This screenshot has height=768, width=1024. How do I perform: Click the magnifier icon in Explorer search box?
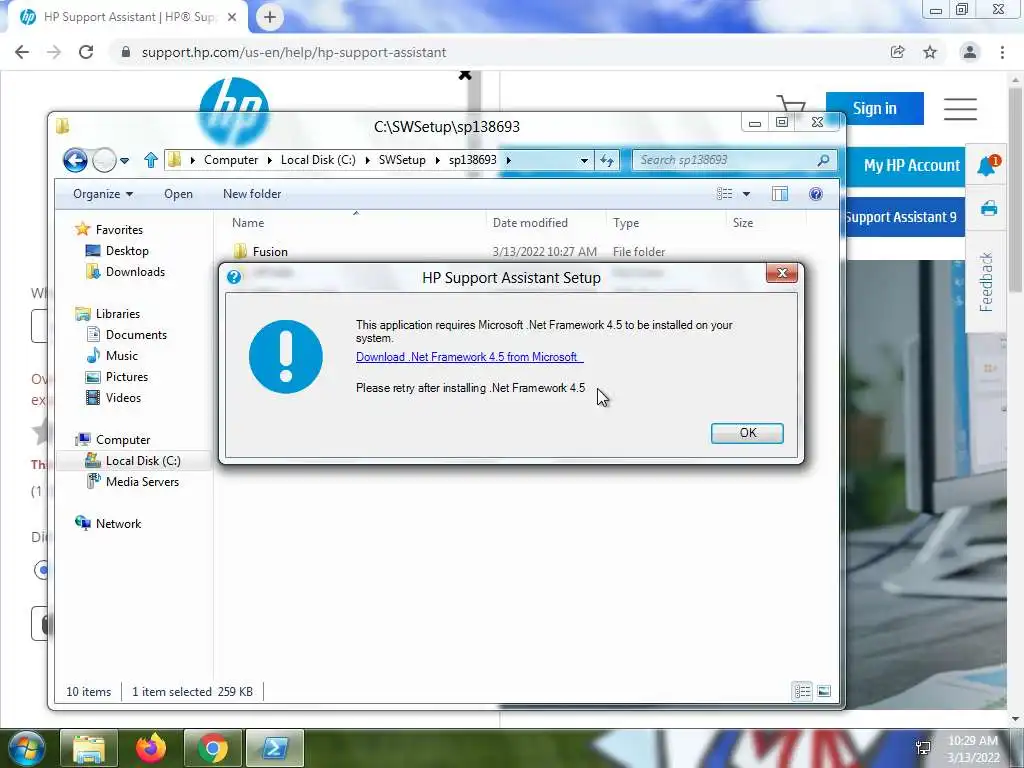tap(824, 160)
